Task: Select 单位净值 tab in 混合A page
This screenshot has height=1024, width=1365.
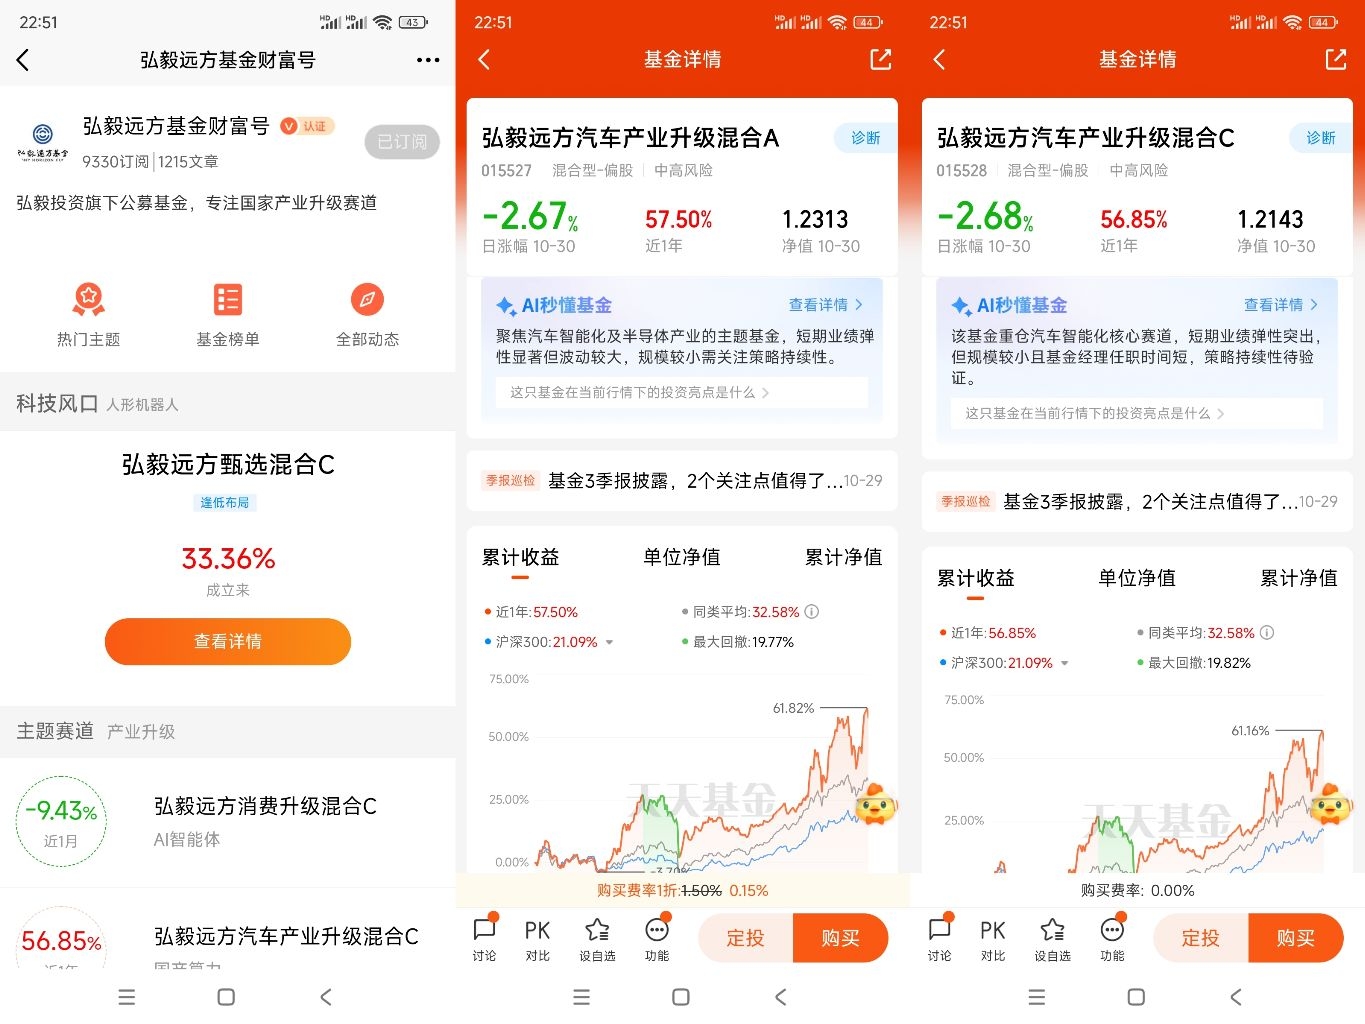Action: pos(682,557)
